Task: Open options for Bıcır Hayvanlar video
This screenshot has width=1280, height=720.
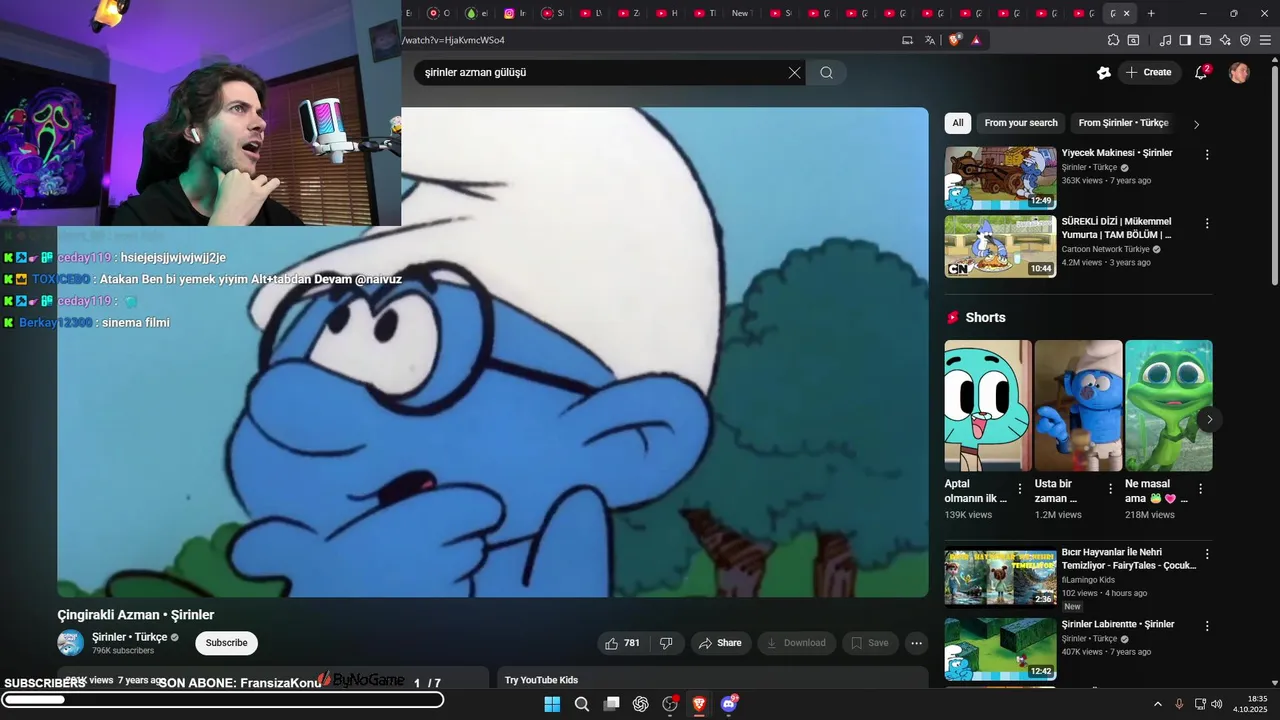Action: tap(1207, 554)
